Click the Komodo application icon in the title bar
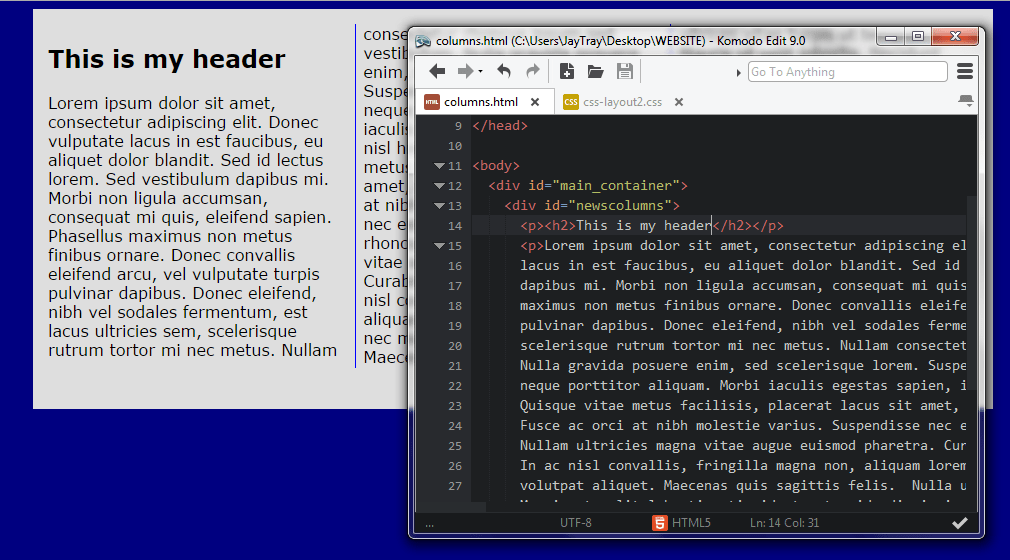This screenshot has height=560, width=1010. click(x=423, y=41)
